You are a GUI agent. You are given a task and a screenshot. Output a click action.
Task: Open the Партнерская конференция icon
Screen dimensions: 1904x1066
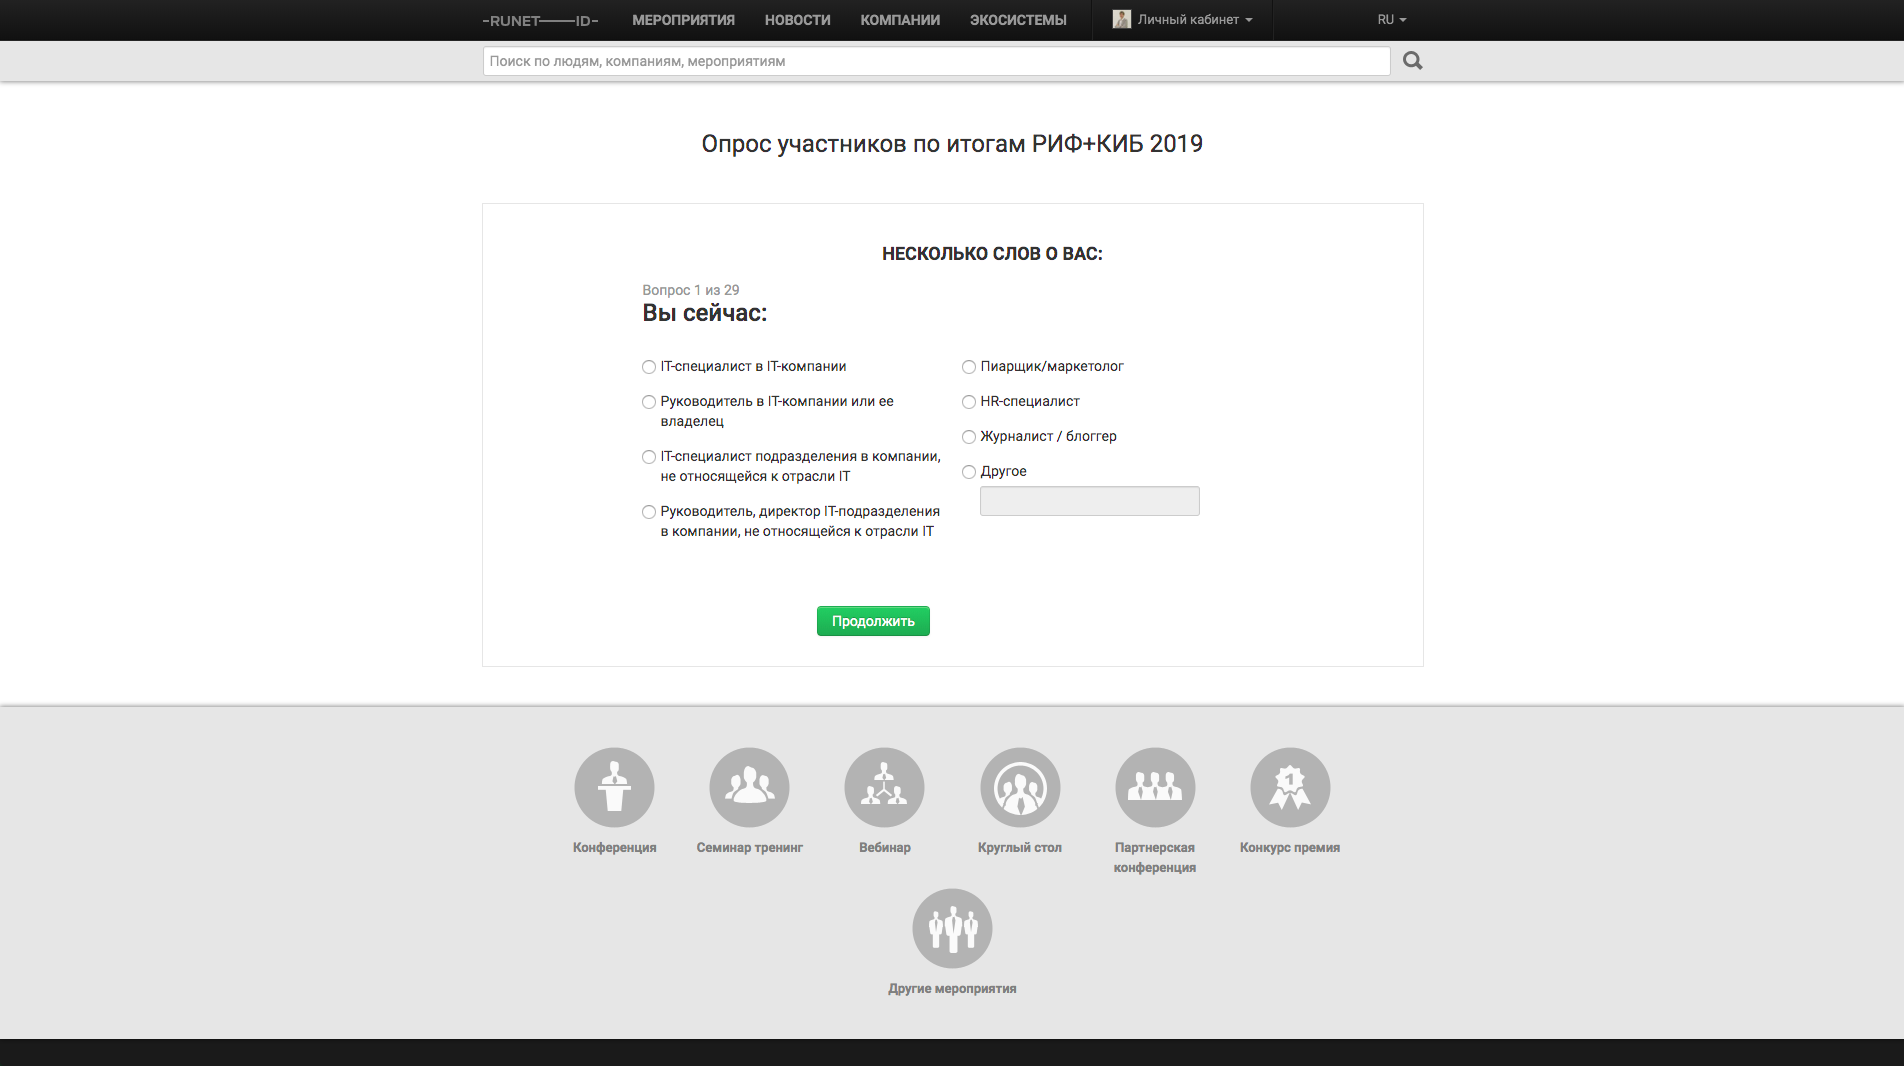point(1155,787)
